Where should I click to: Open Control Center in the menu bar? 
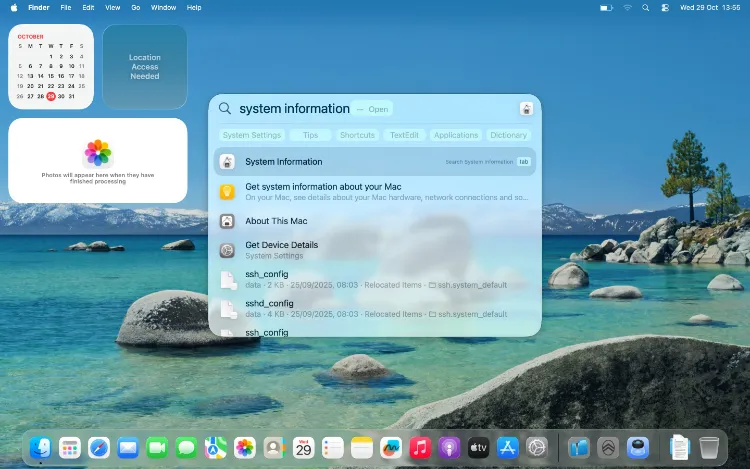[x=666, y=7]
